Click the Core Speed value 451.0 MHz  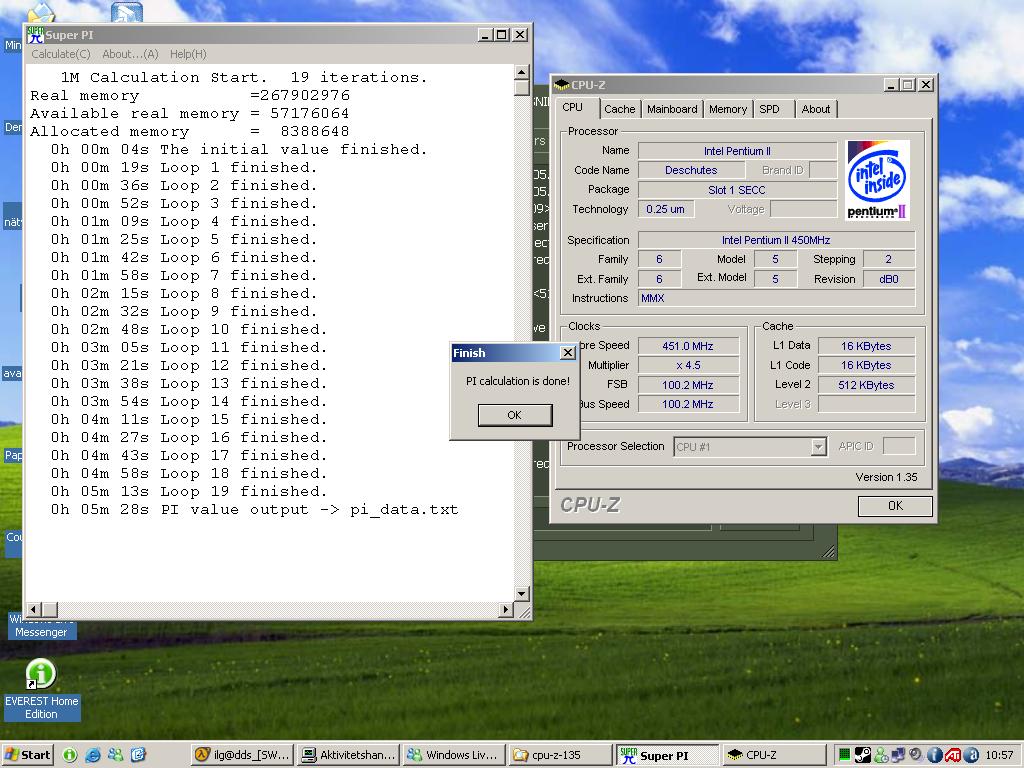tap(688, 346)
